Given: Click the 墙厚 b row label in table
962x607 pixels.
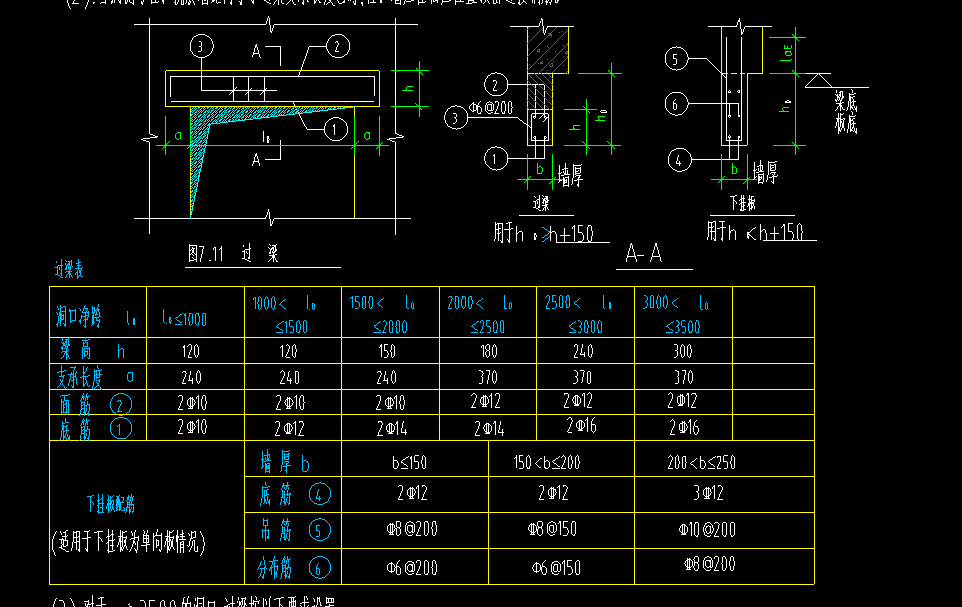Looking at the screenshot, I should click(x=285, y=462).
